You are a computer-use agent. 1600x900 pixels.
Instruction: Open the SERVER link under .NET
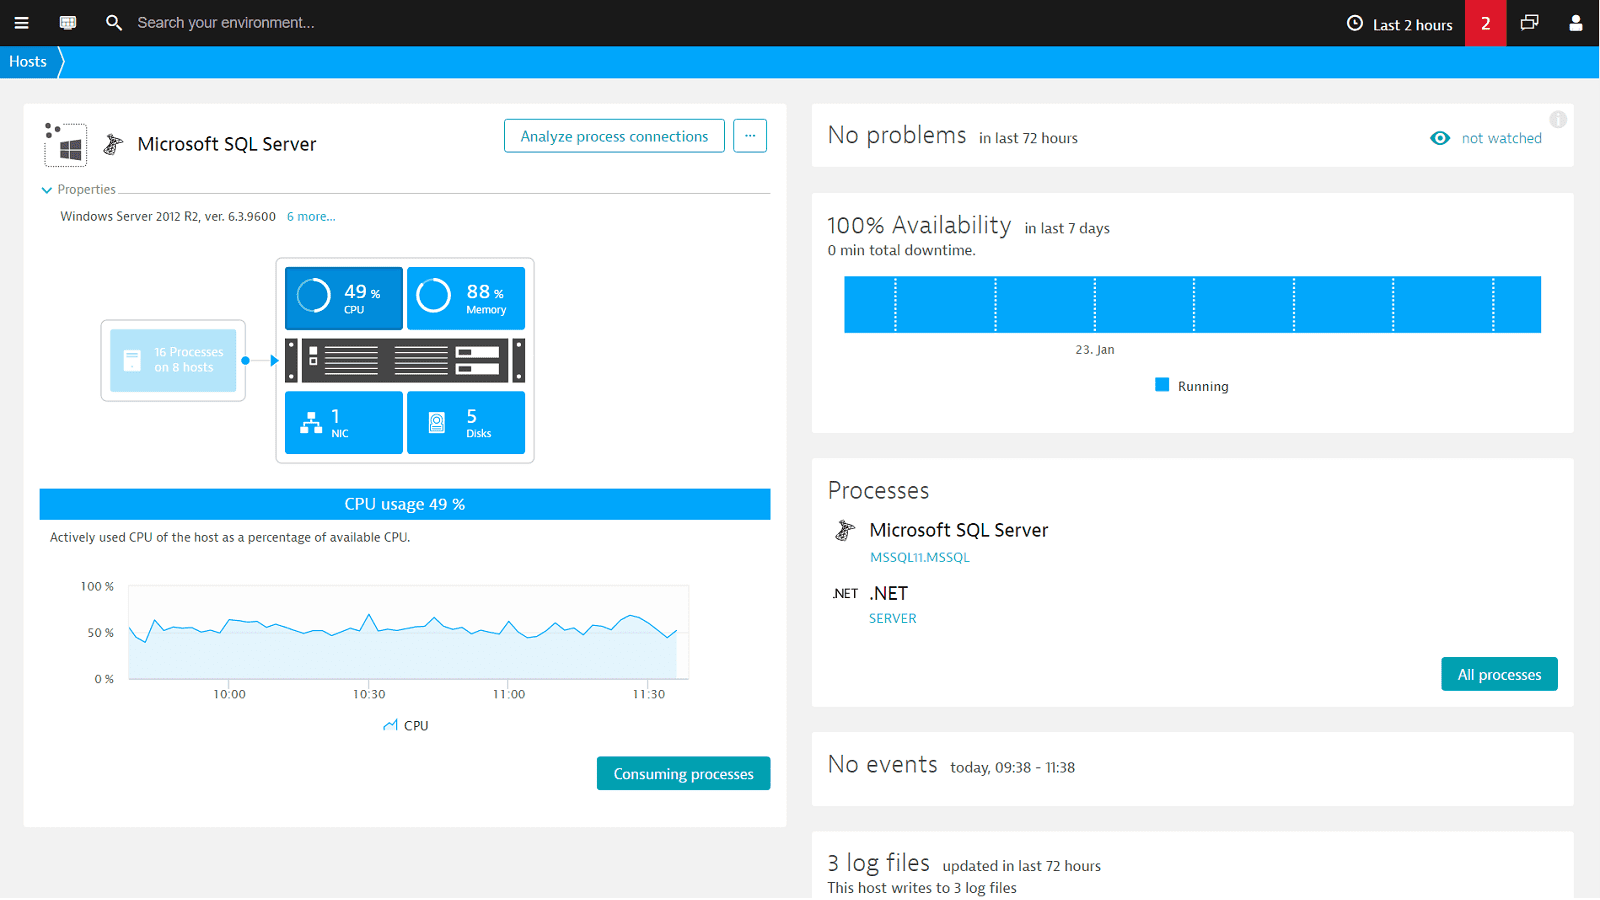coord(893,619)
